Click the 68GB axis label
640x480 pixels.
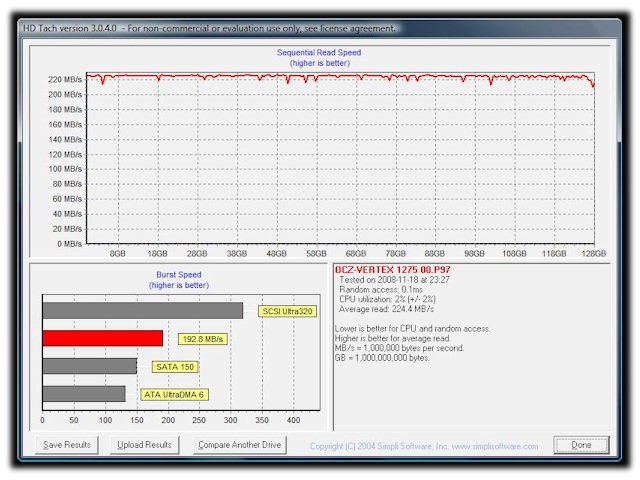click(x=356, y=253)
